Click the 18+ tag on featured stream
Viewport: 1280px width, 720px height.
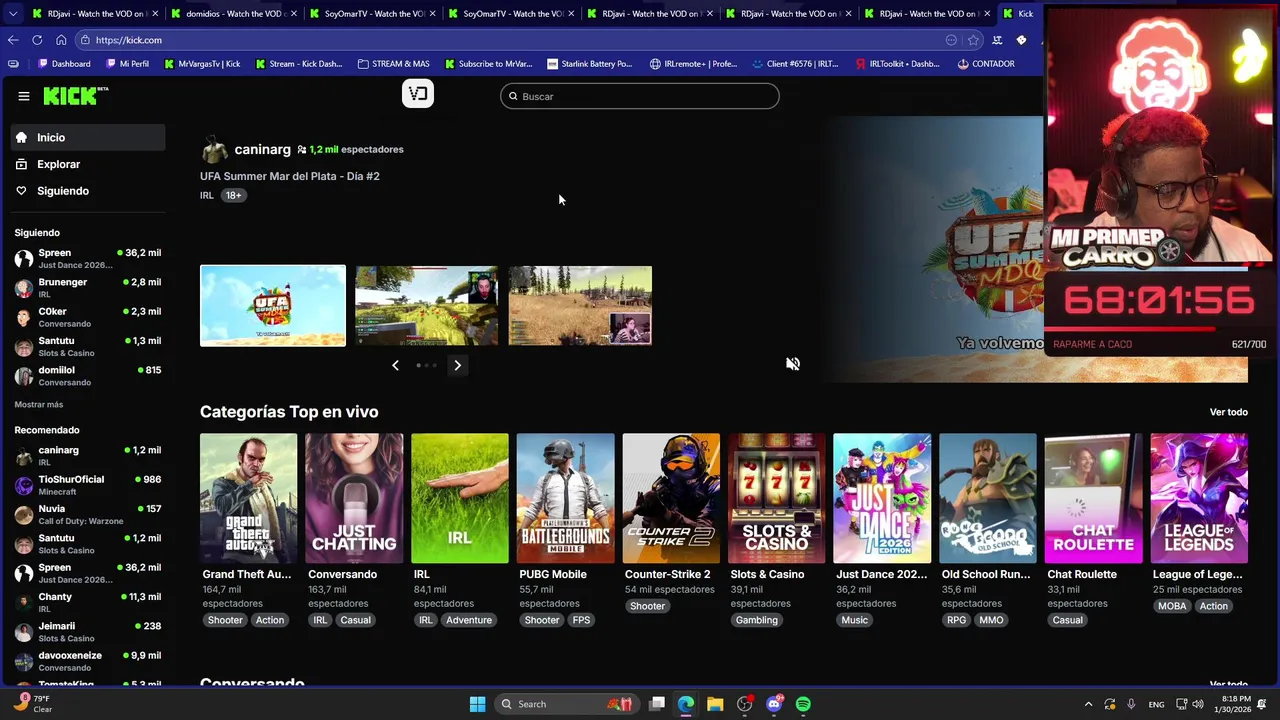coord(233,195)
